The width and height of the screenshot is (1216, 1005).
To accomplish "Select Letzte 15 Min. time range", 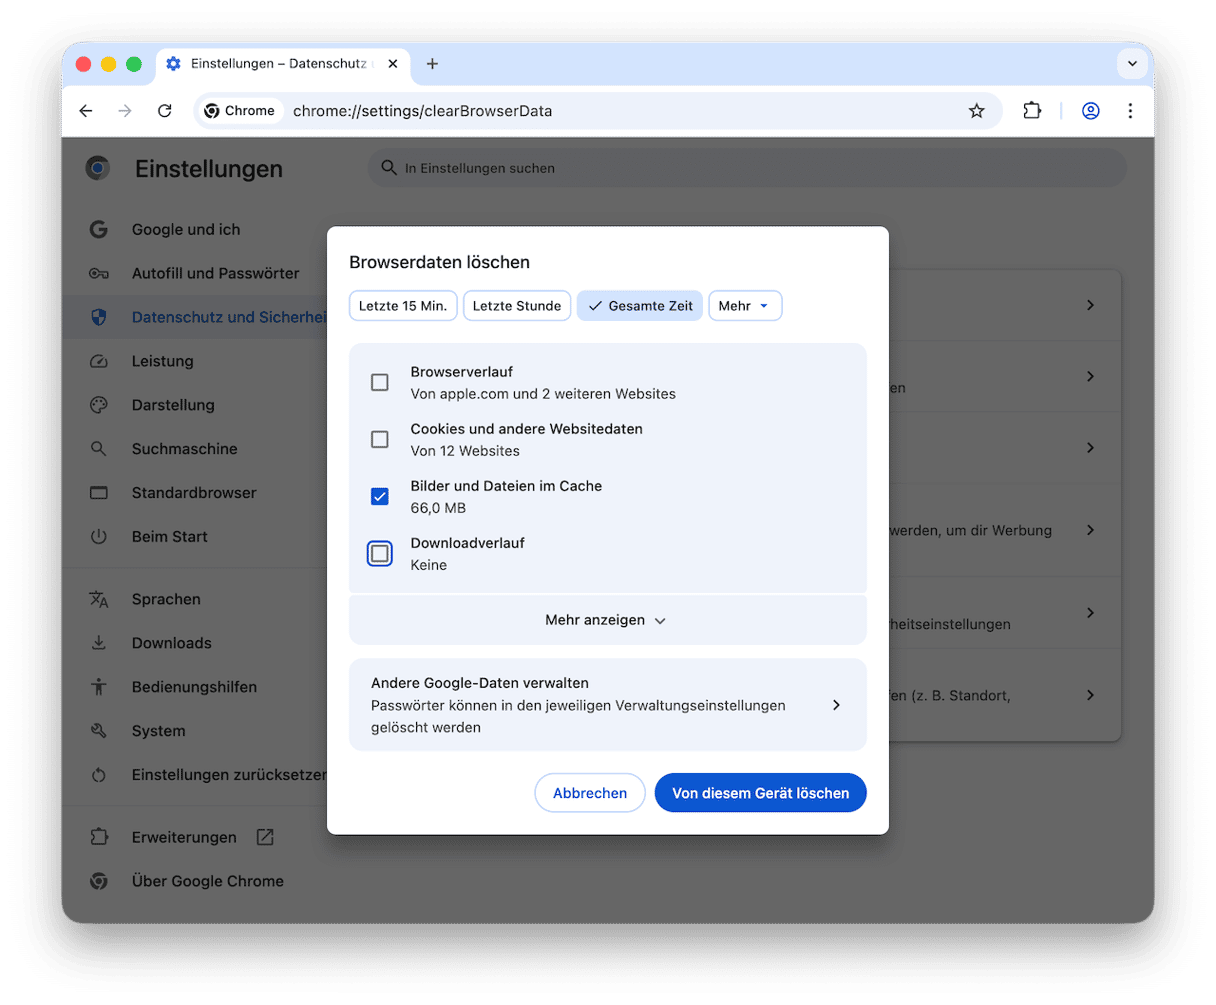I will (x=403, y=306).
